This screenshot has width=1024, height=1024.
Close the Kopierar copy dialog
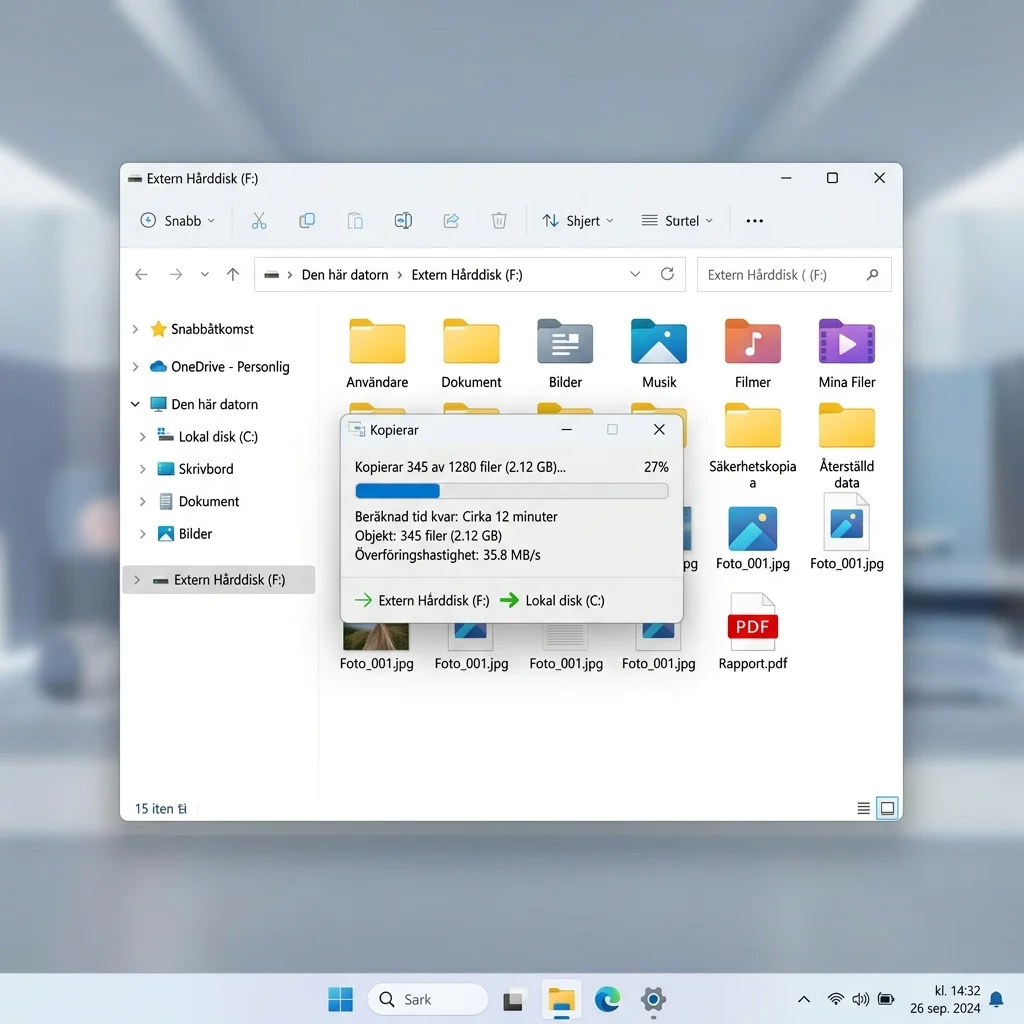click(659, 429)
